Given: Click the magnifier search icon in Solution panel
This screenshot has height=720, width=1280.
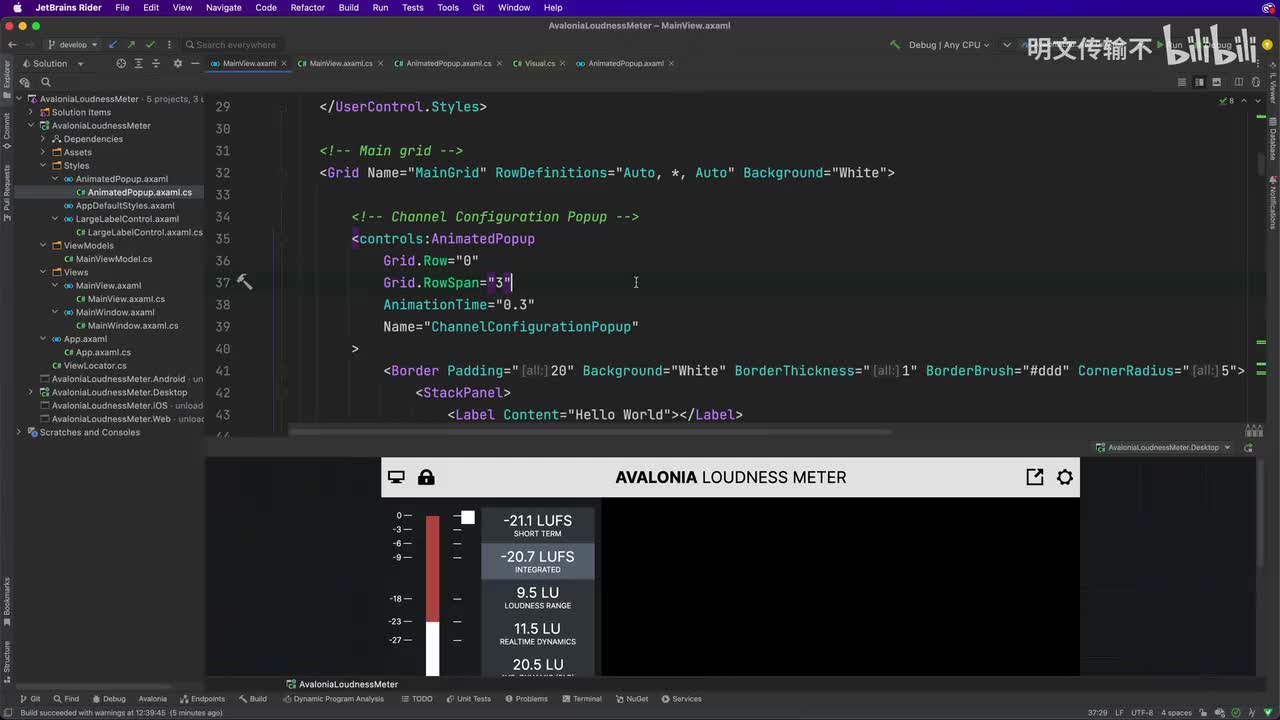Looking at the screenshot, I should tap(46, 83).
